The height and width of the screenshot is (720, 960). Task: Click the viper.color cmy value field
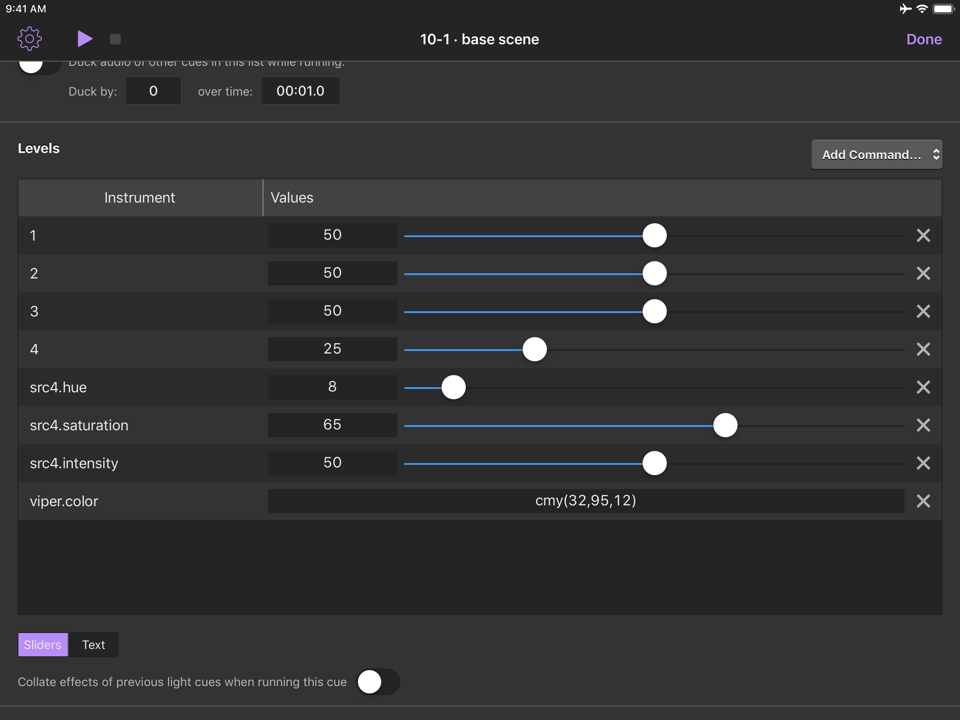pyautogui.click(x=585, y=501)
